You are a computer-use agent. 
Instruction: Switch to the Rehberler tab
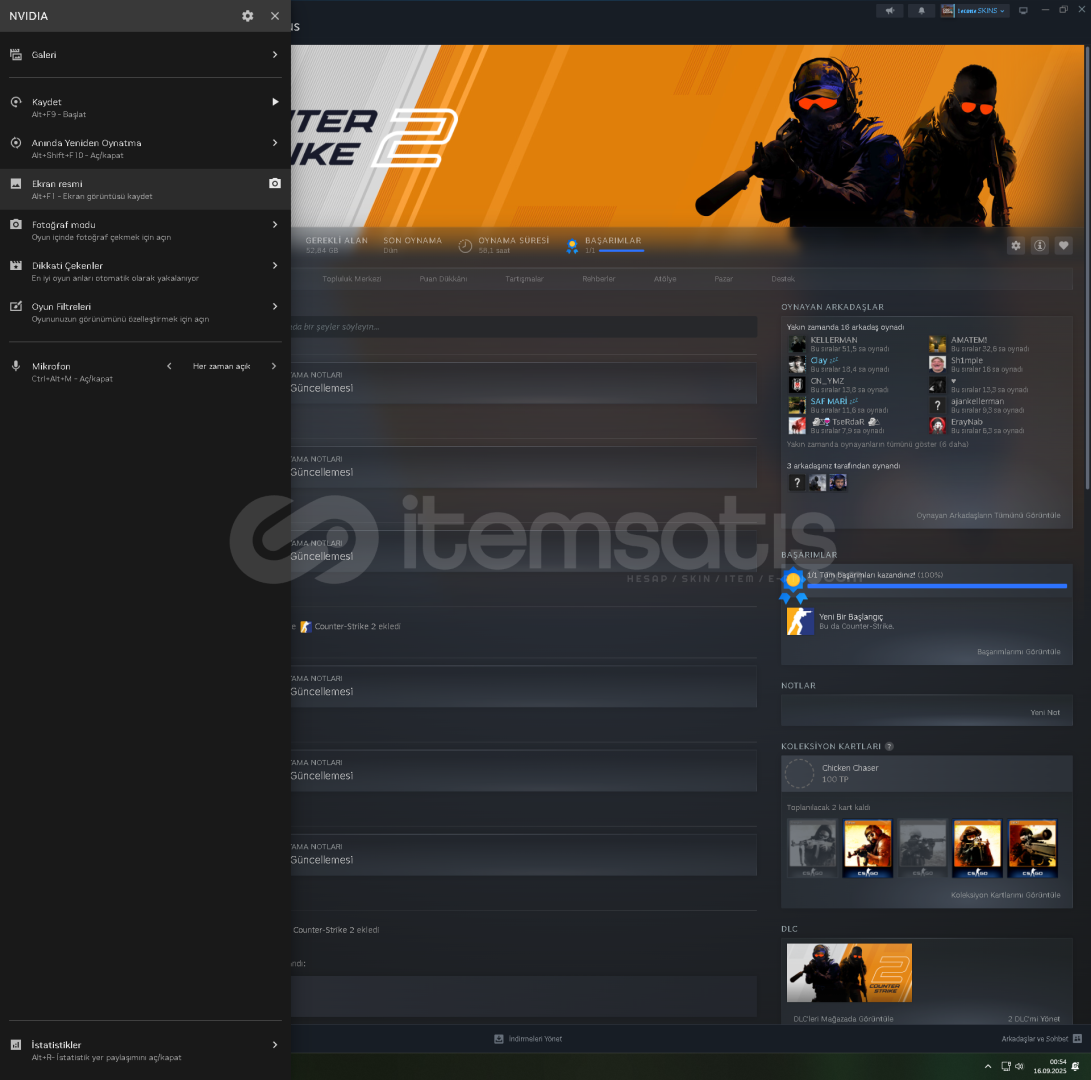pos(598,279)
